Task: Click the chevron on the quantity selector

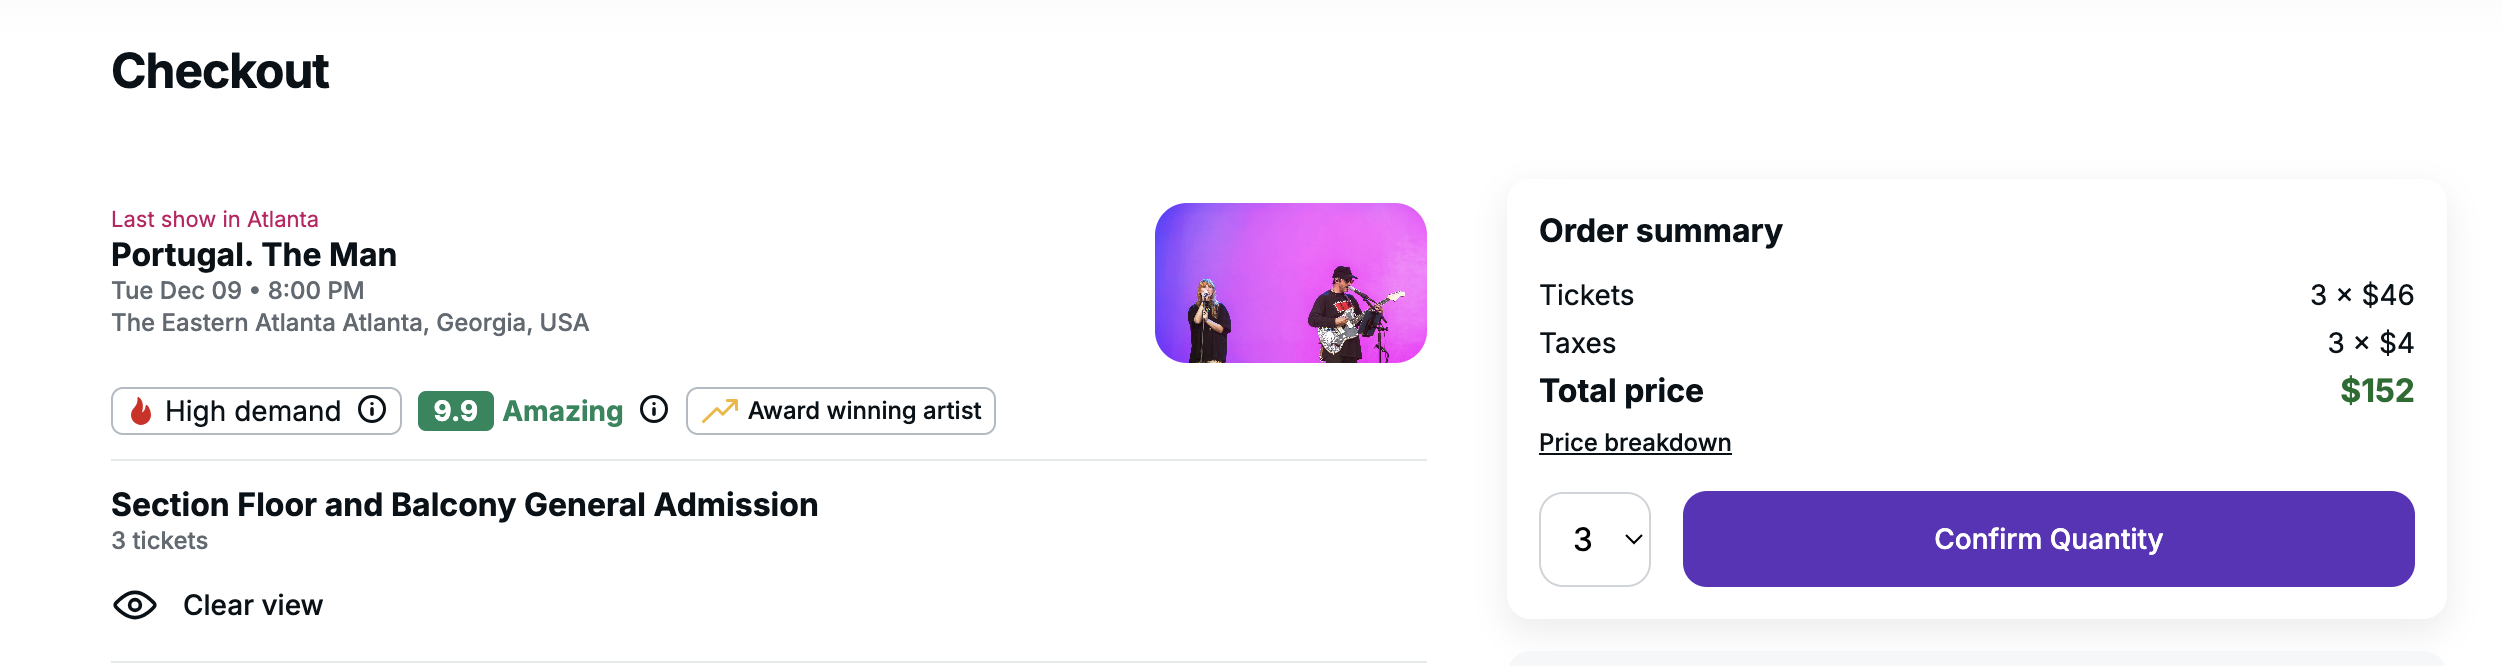Action: click(x=1632, y=539)
